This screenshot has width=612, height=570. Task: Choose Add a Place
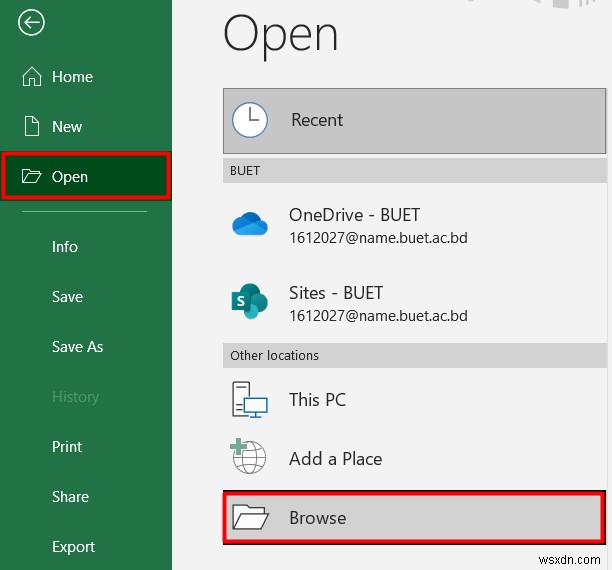click(x=415, y=458)
